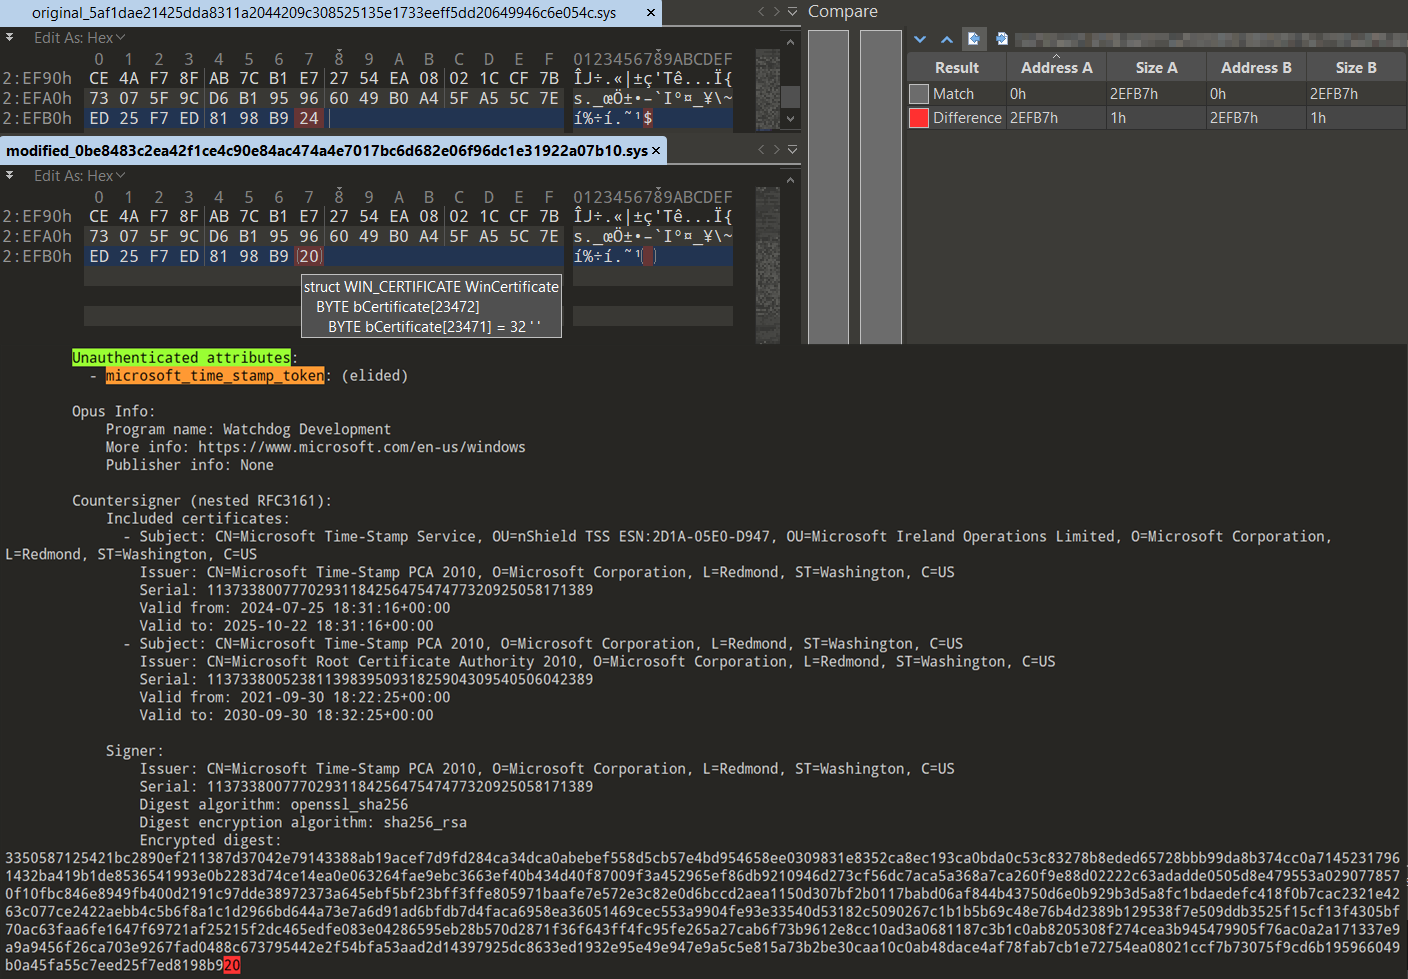Collapse modified pane with double-chevron icon

point(9,175)
